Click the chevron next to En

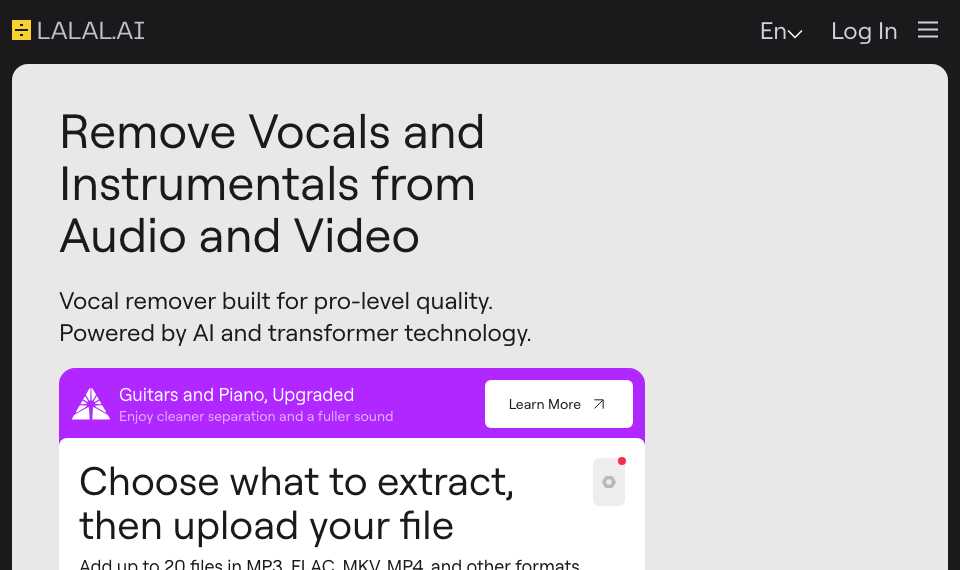[795, 34]
